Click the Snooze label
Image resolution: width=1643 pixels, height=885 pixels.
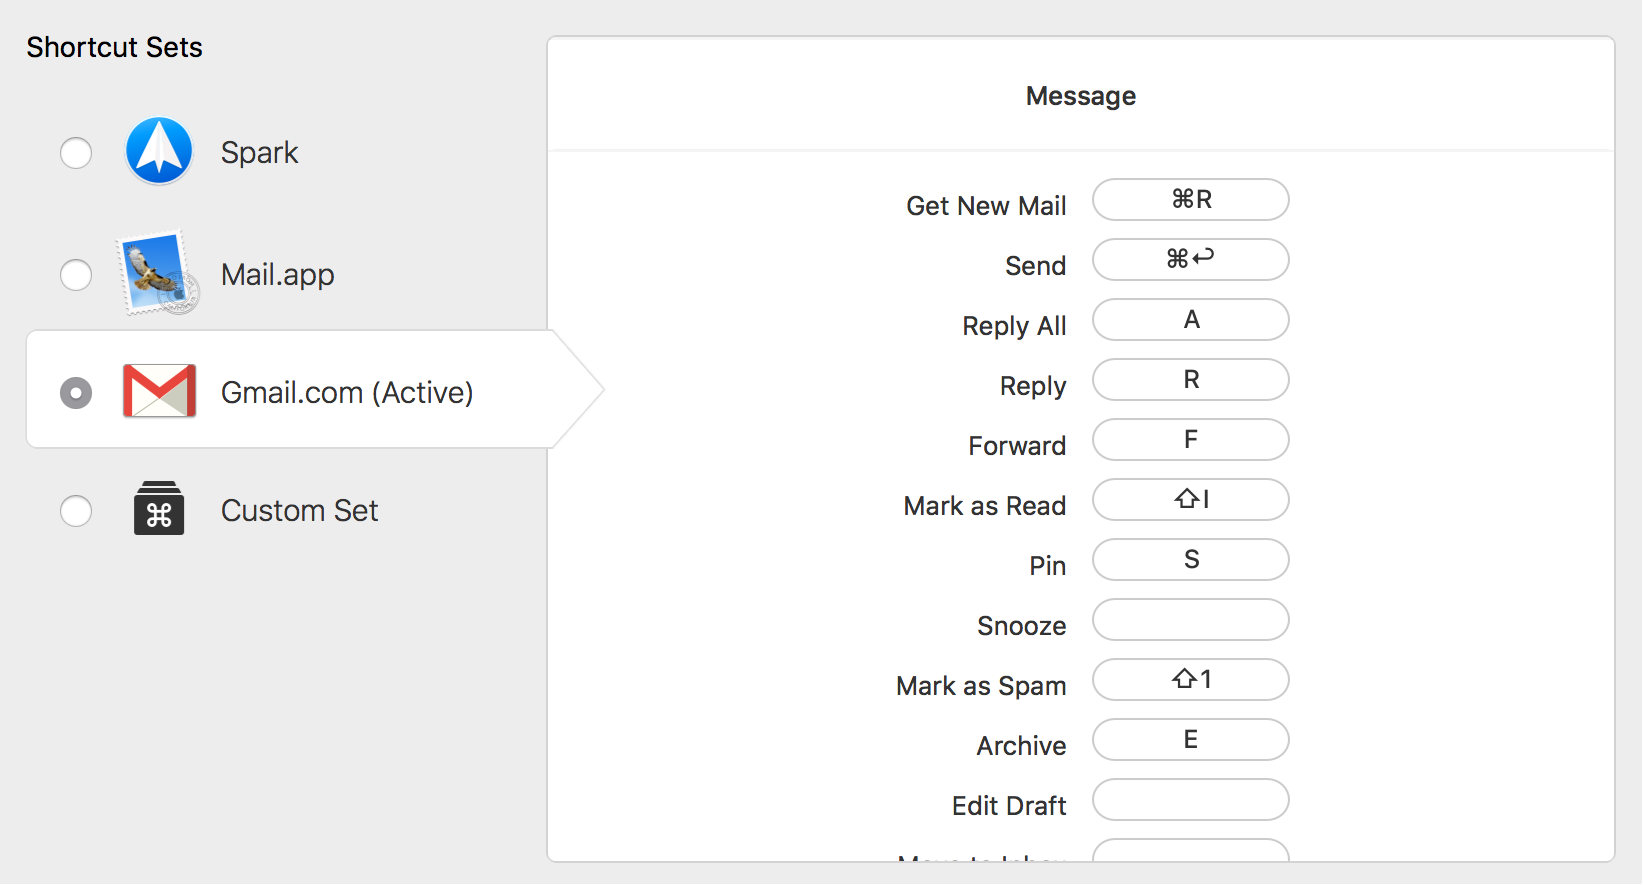[1022, 626]
